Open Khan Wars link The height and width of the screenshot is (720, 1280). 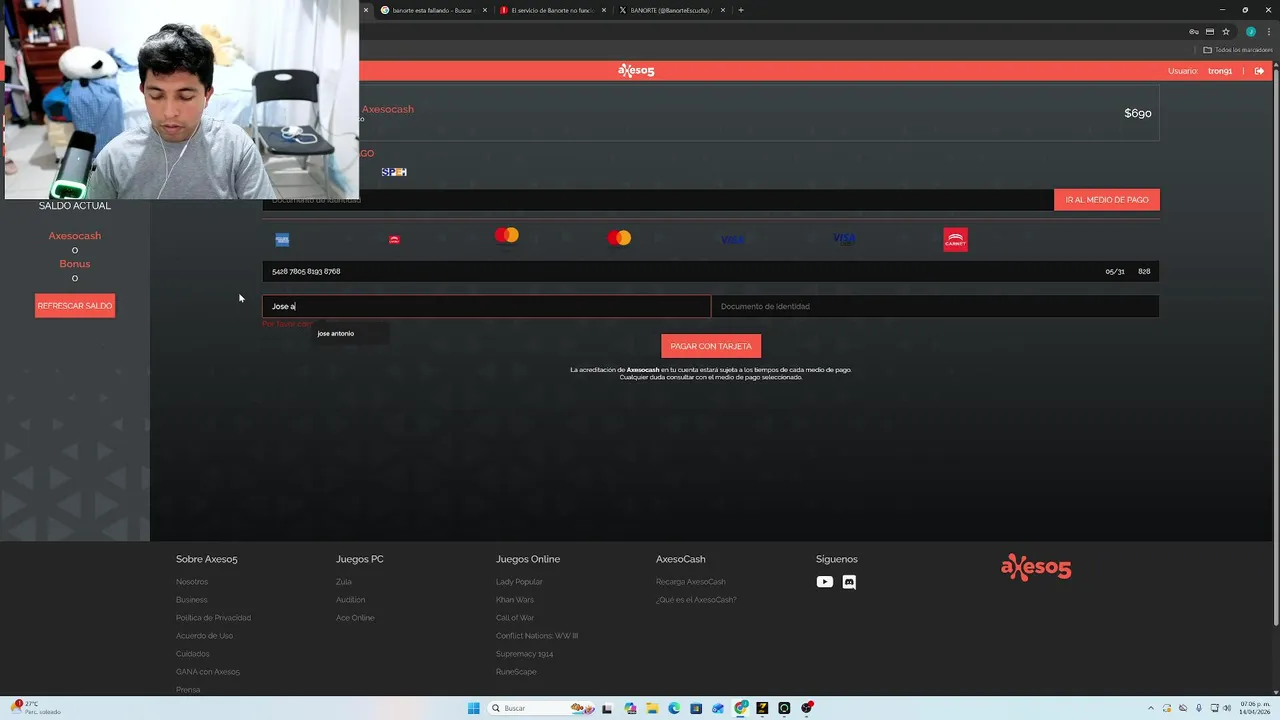coord(515,600)
